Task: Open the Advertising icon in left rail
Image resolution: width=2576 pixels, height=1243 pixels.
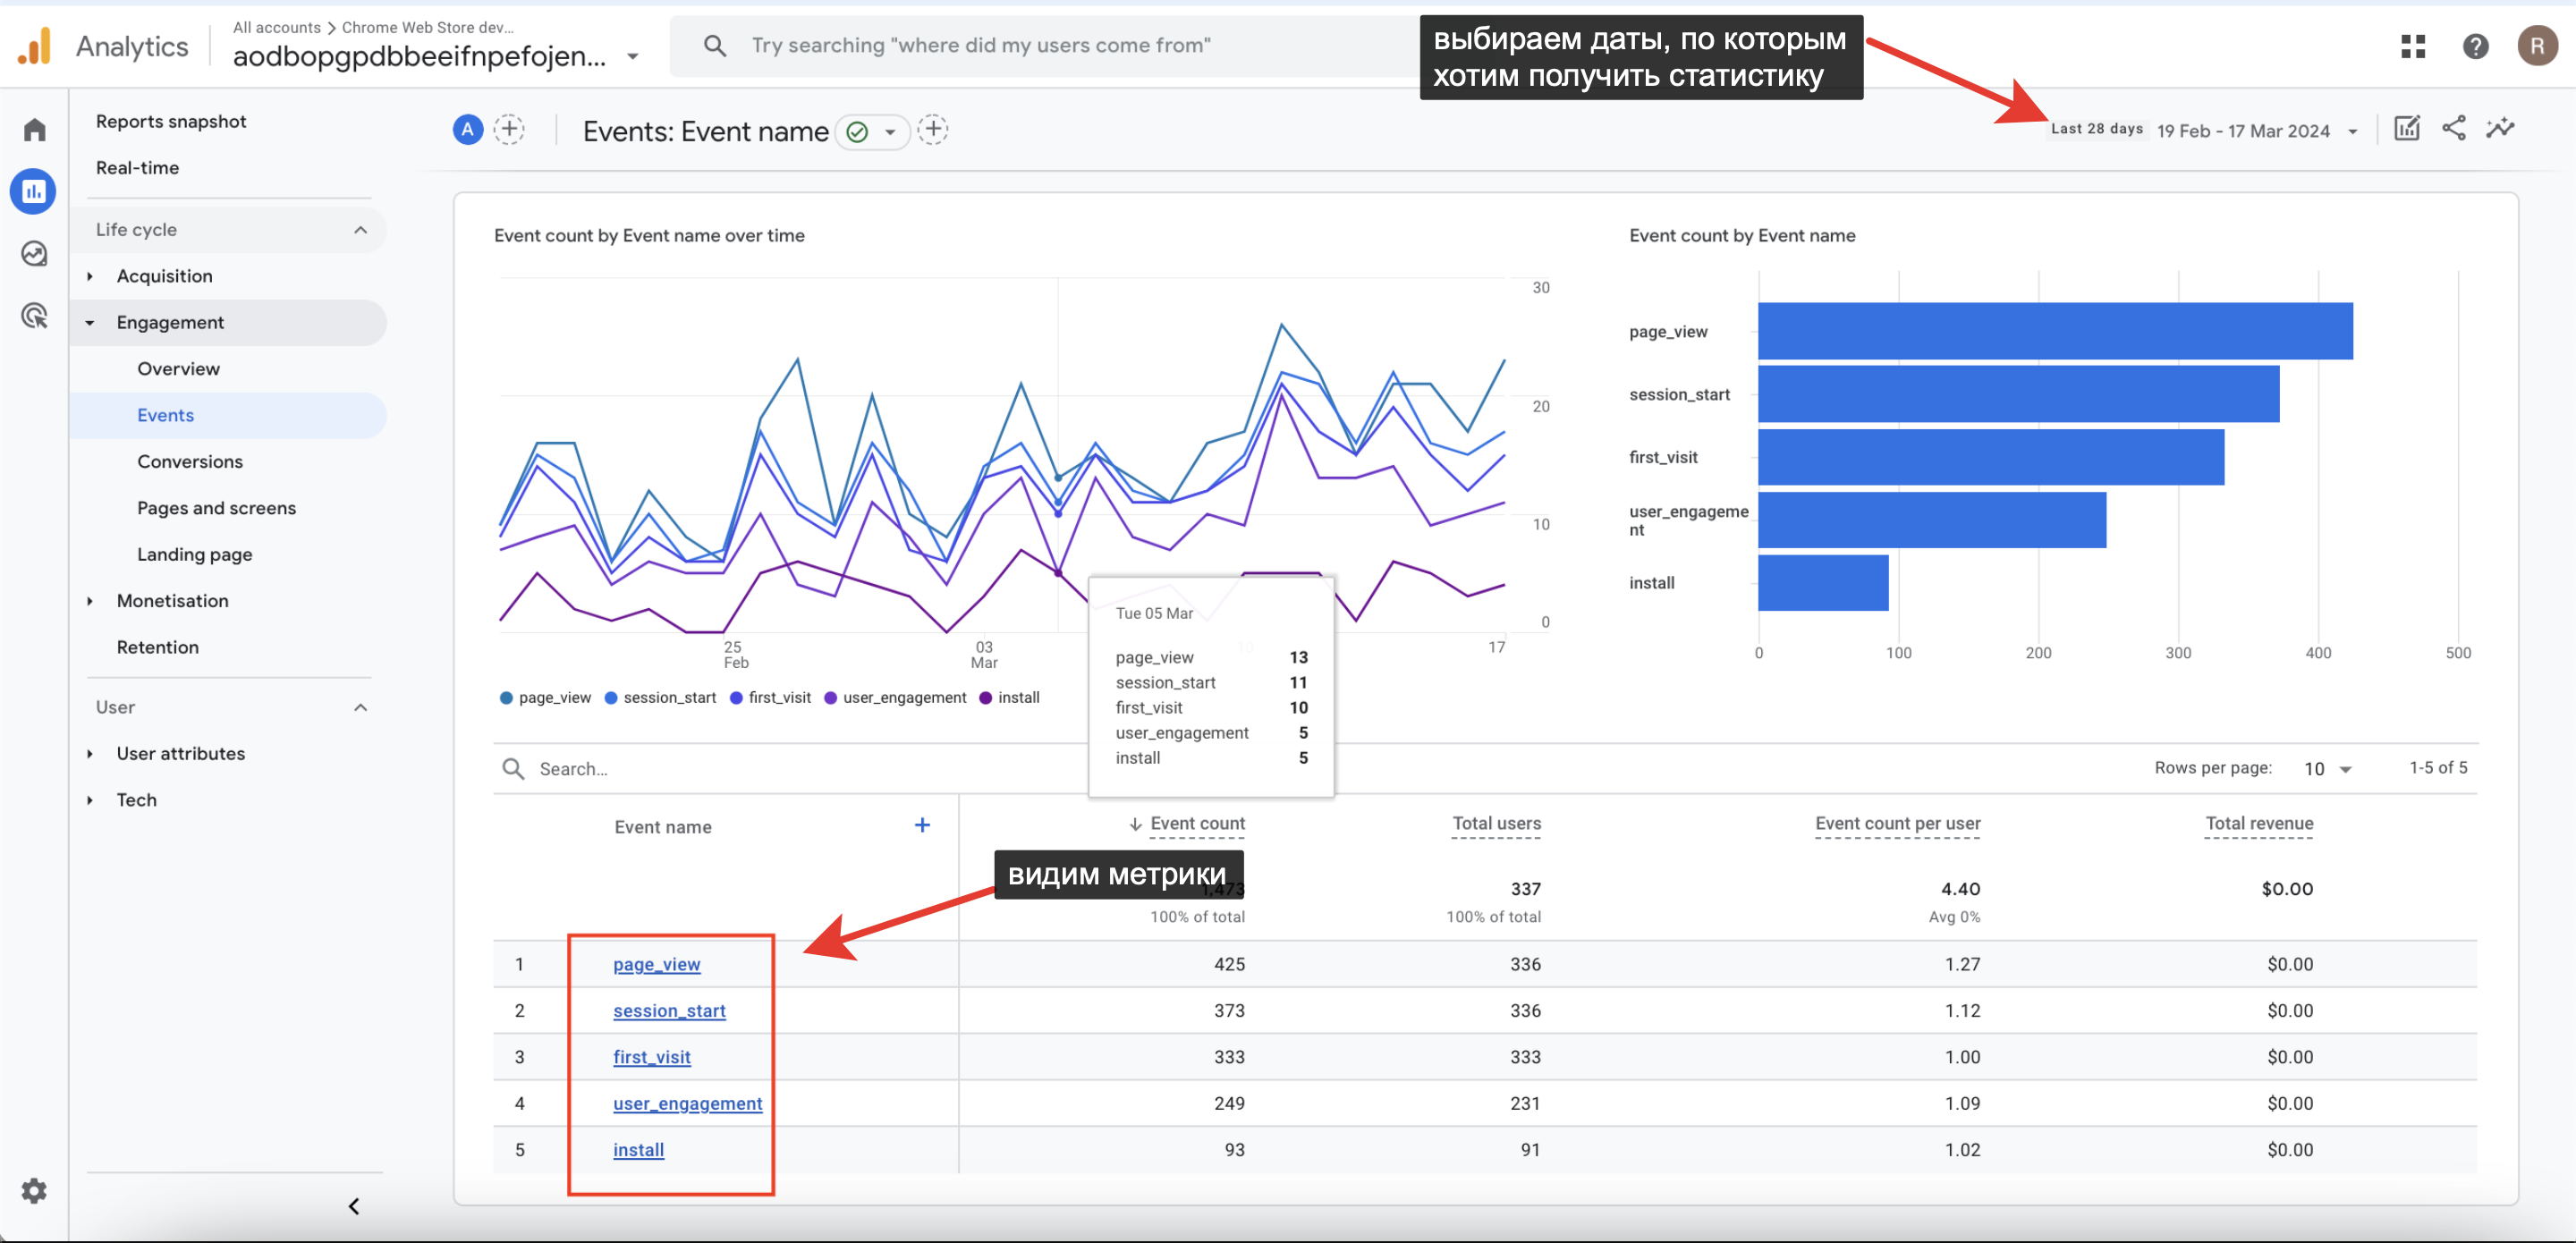Action: coord(35,316)
